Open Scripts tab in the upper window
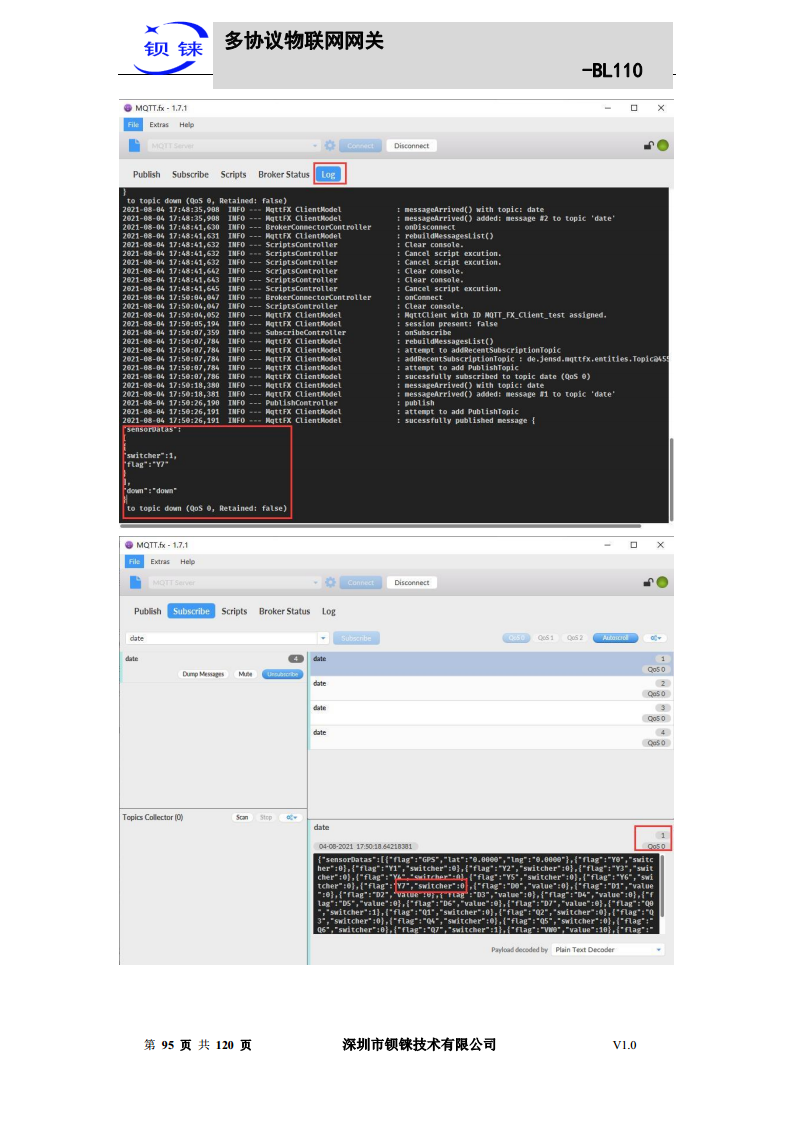The height and width of the screenshot is (1122, 793). pyautogui.click(x=233, y=174)
